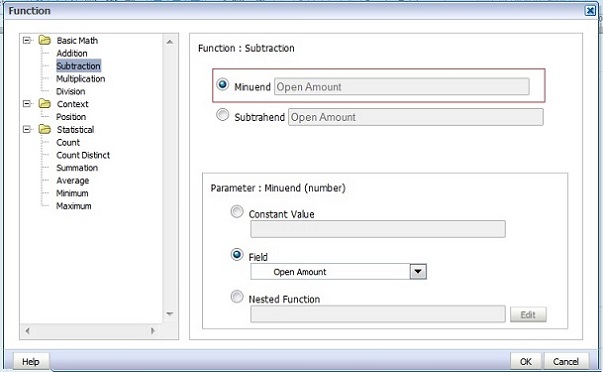
Task: Select the Maximum function
Action: [x=74, y=206]
